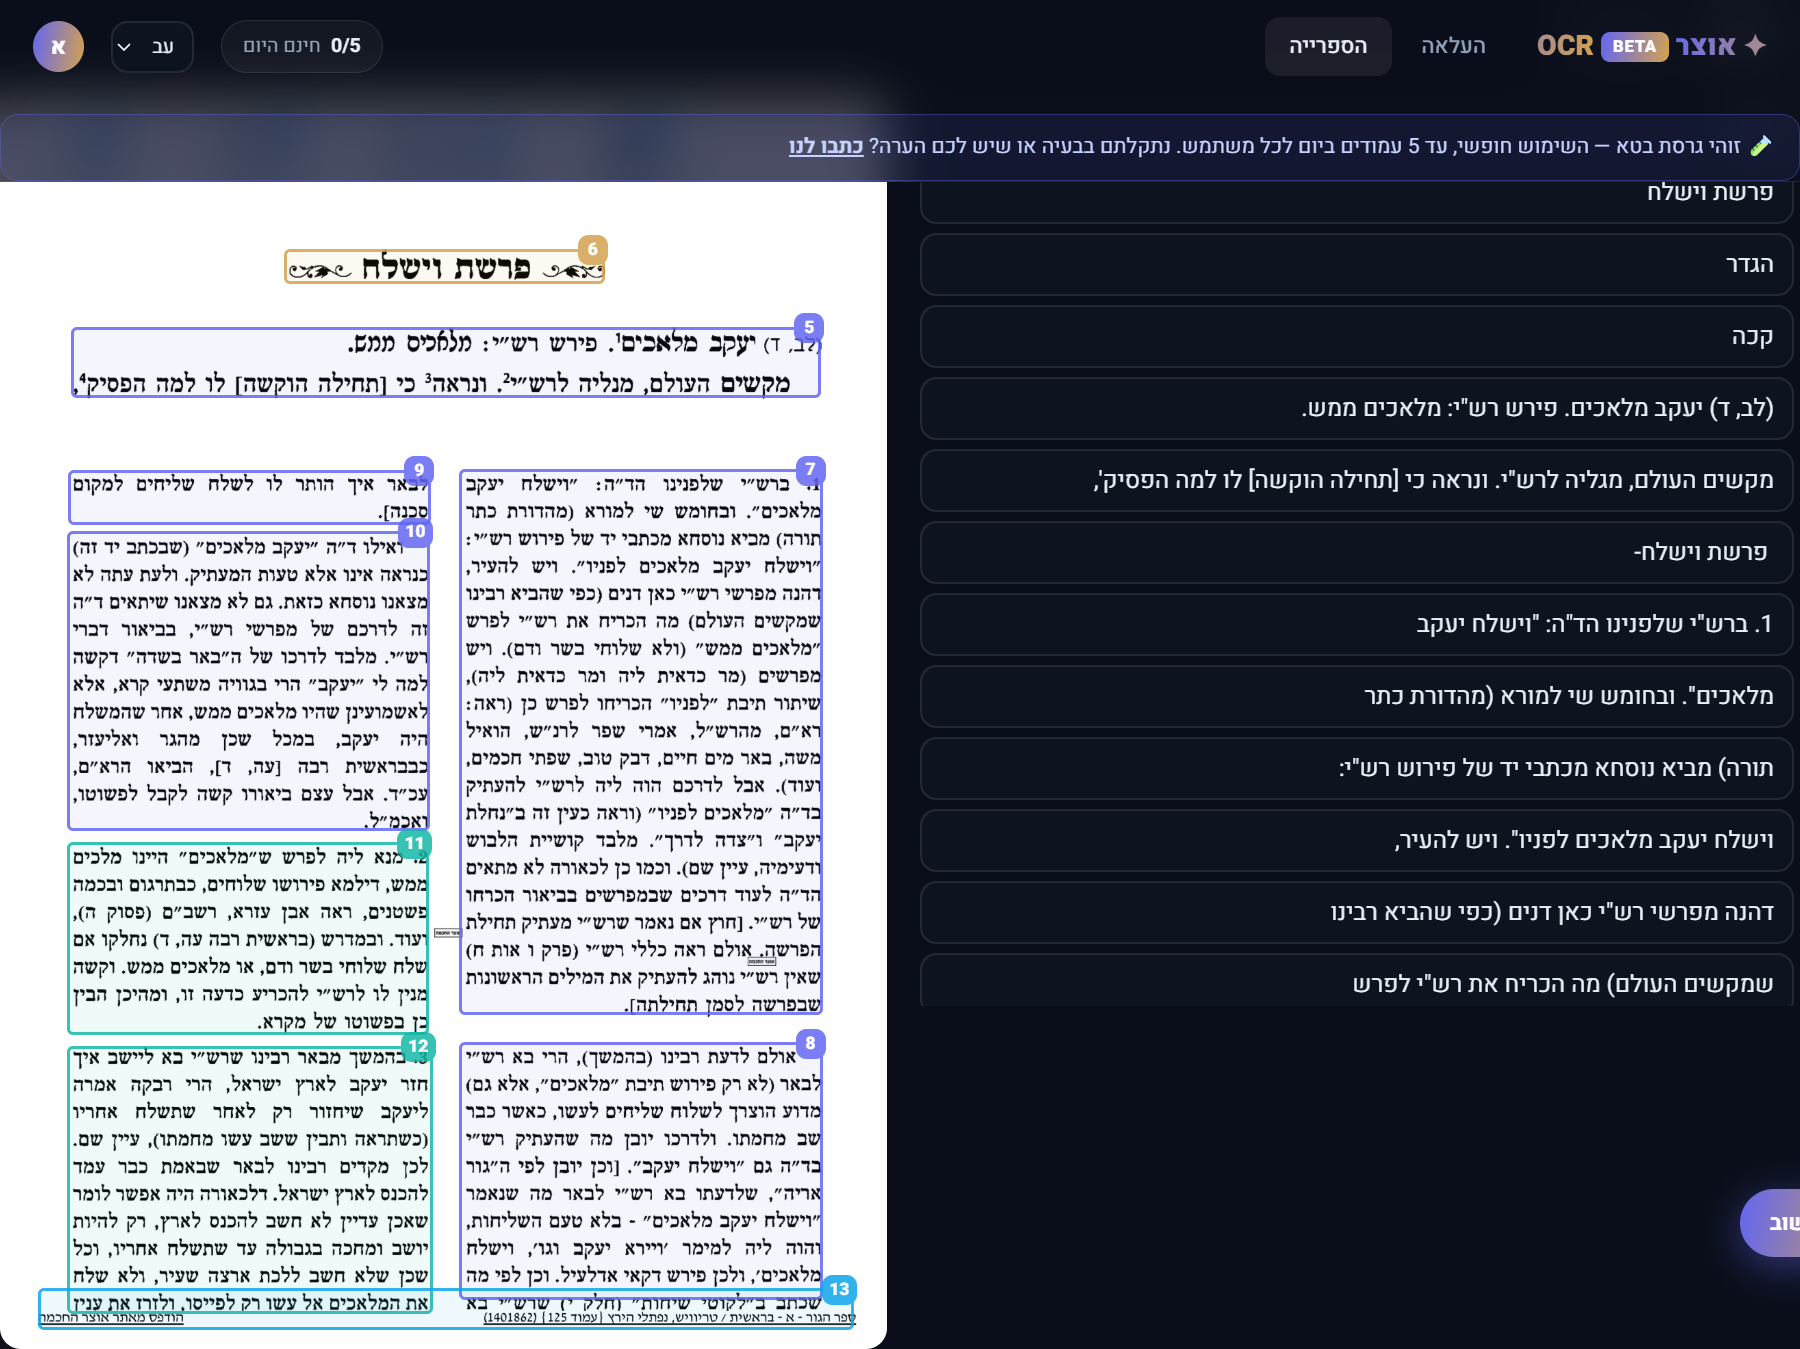
Task: Select the row starting 1. ברש"י שלפנינו
Action: coord(1356,625)
